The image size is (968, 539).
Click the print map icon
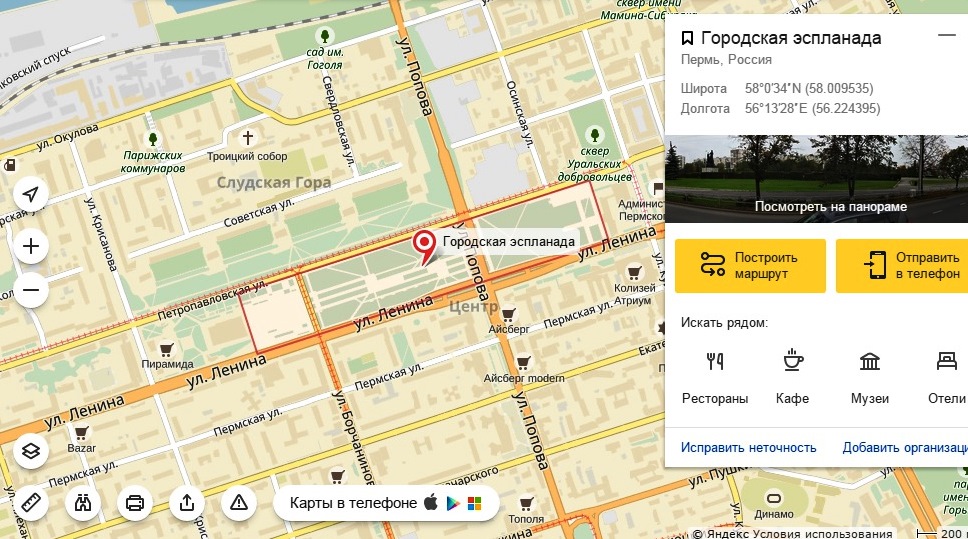135,503
